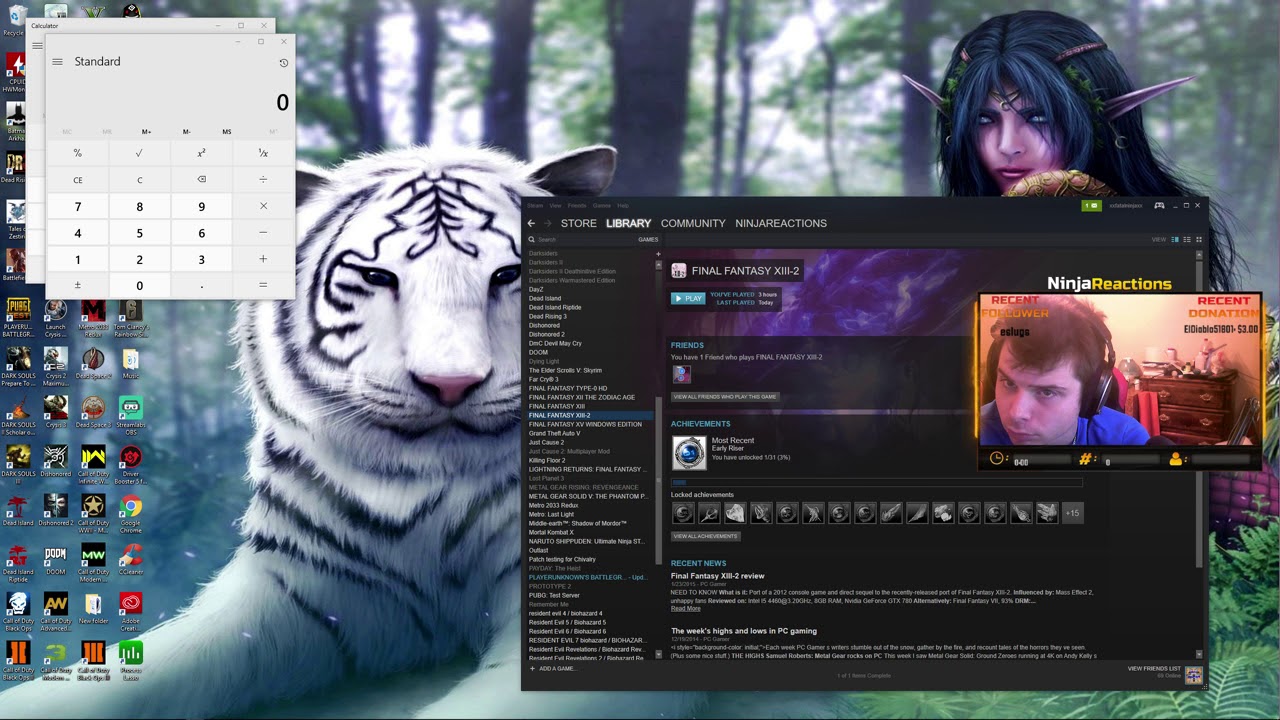Open the GAMES filter dropdown in library
Image resolution: width=1280 pixels, height=720 pixels.
click(x=648, y=240)
